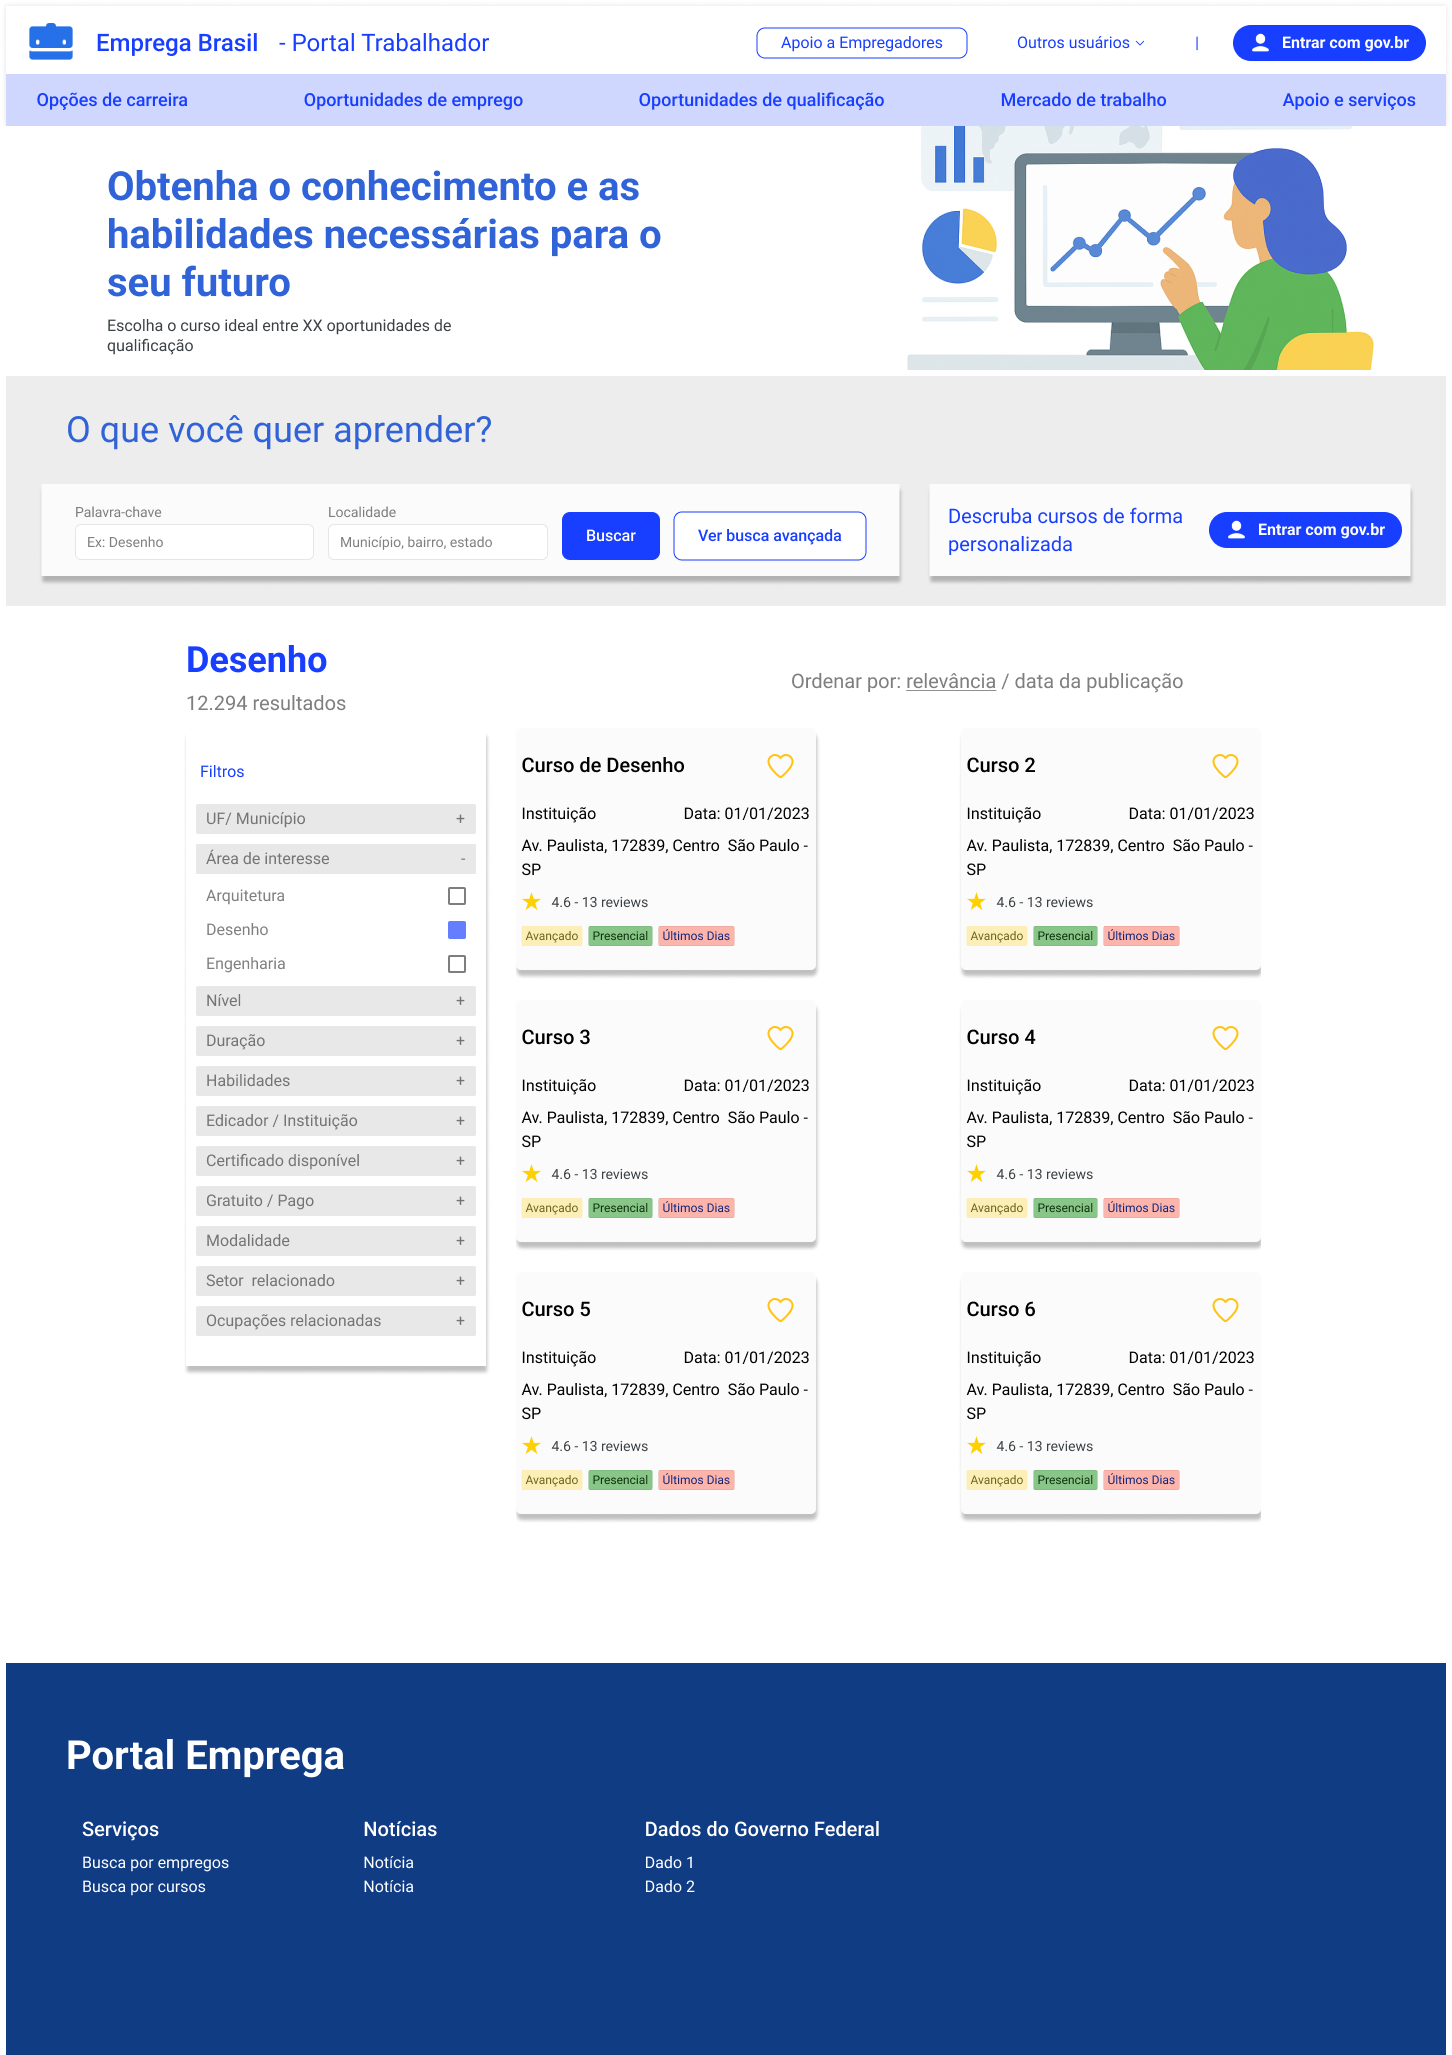
Task: Click the Últimos Dias tag on Curso 3
Action: pos(696,1208)
